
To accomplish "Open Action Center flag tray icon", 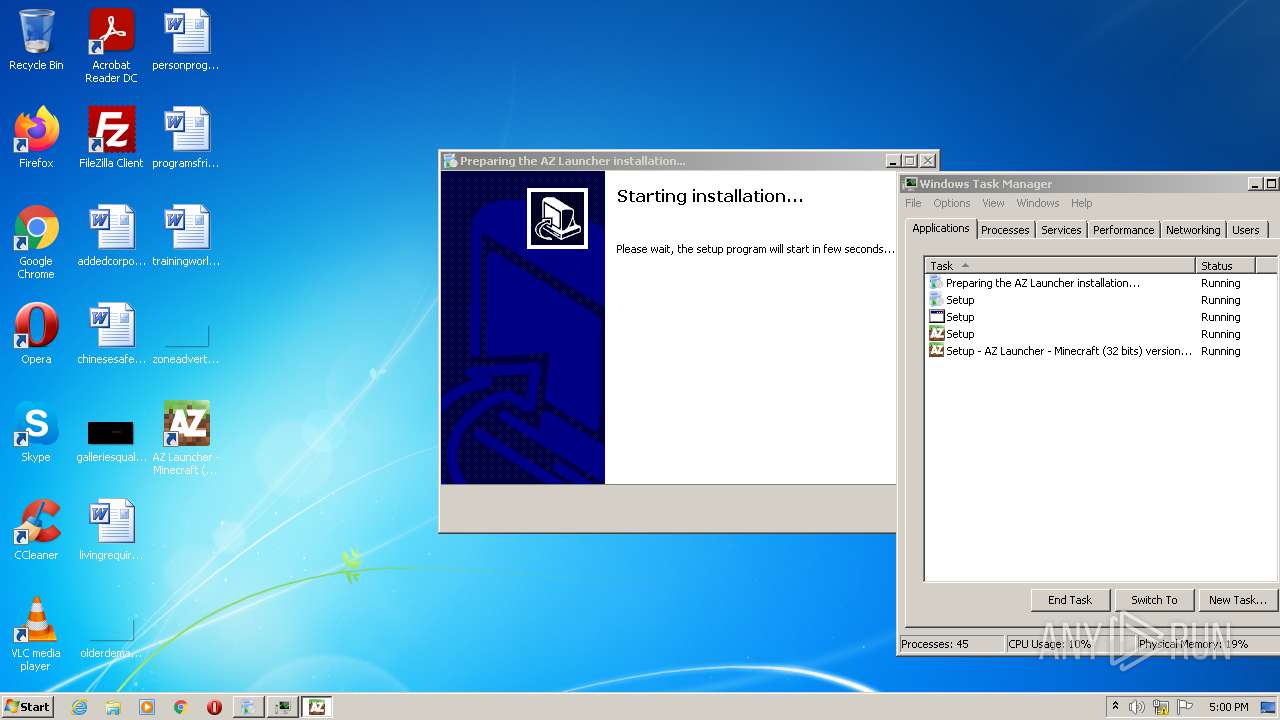I will click(1185, 707).
